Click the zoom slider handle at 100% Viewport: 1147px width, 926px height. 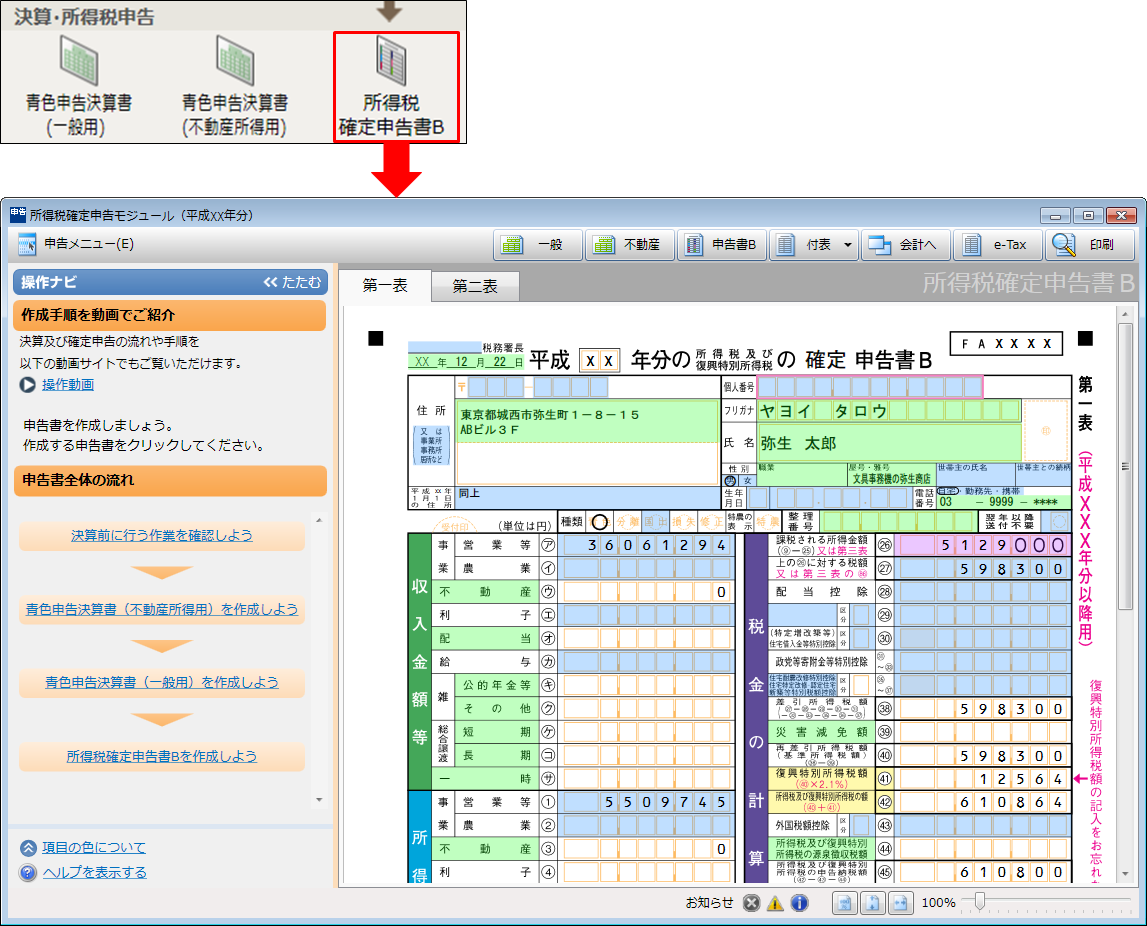[x=979, y=902]
